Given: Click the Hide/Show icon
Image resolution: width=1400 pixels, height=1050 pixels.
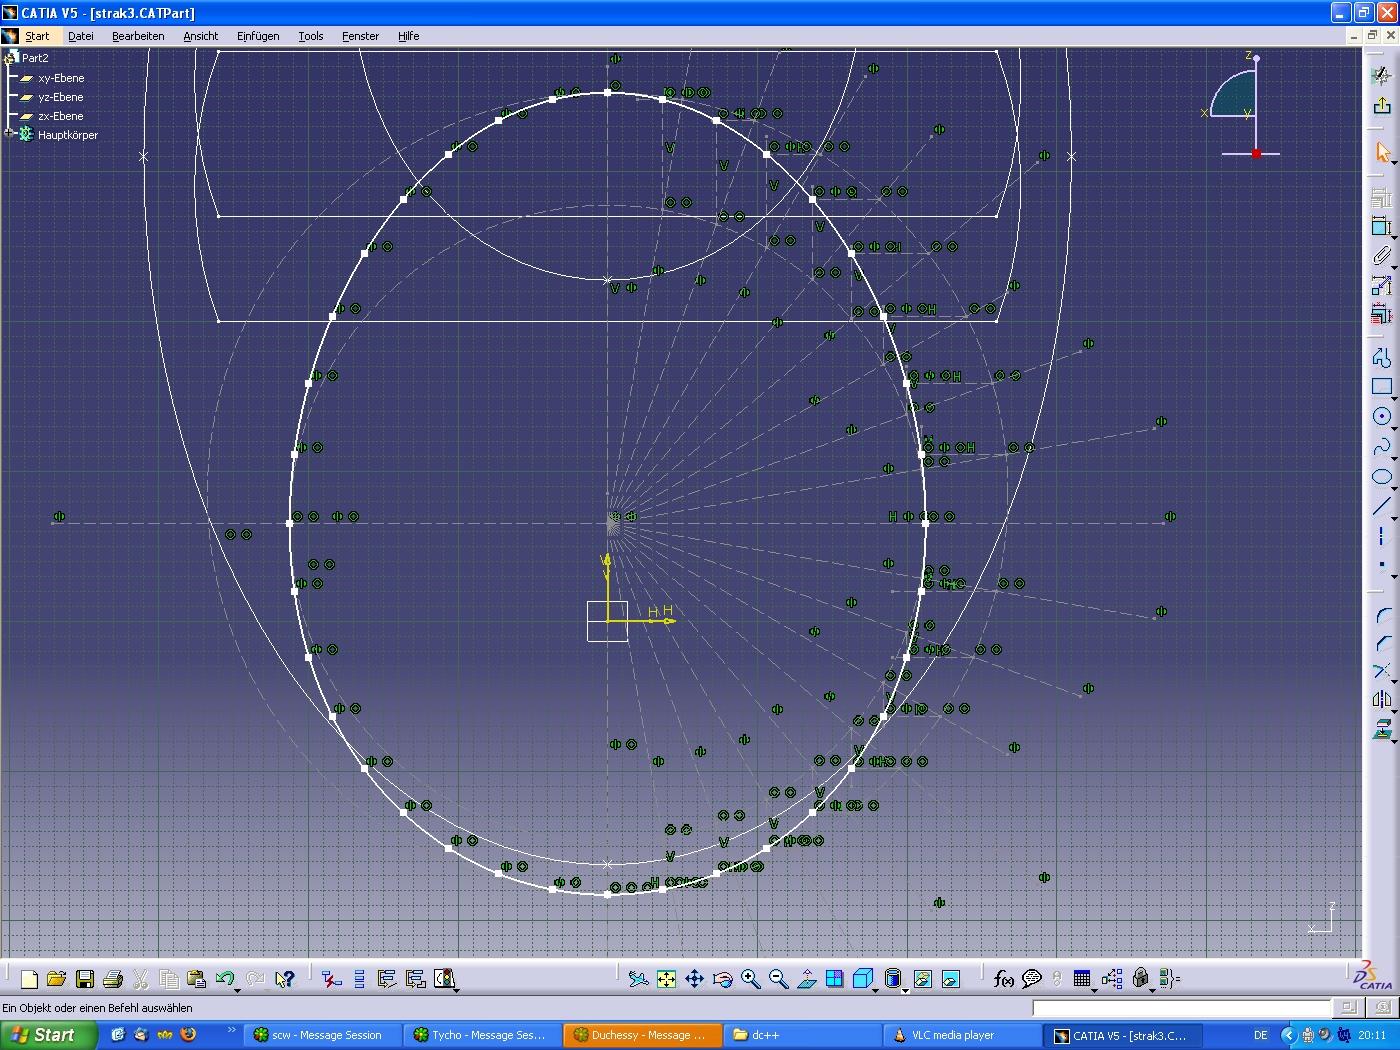Looking at the screenshot, I should [922, 979].
